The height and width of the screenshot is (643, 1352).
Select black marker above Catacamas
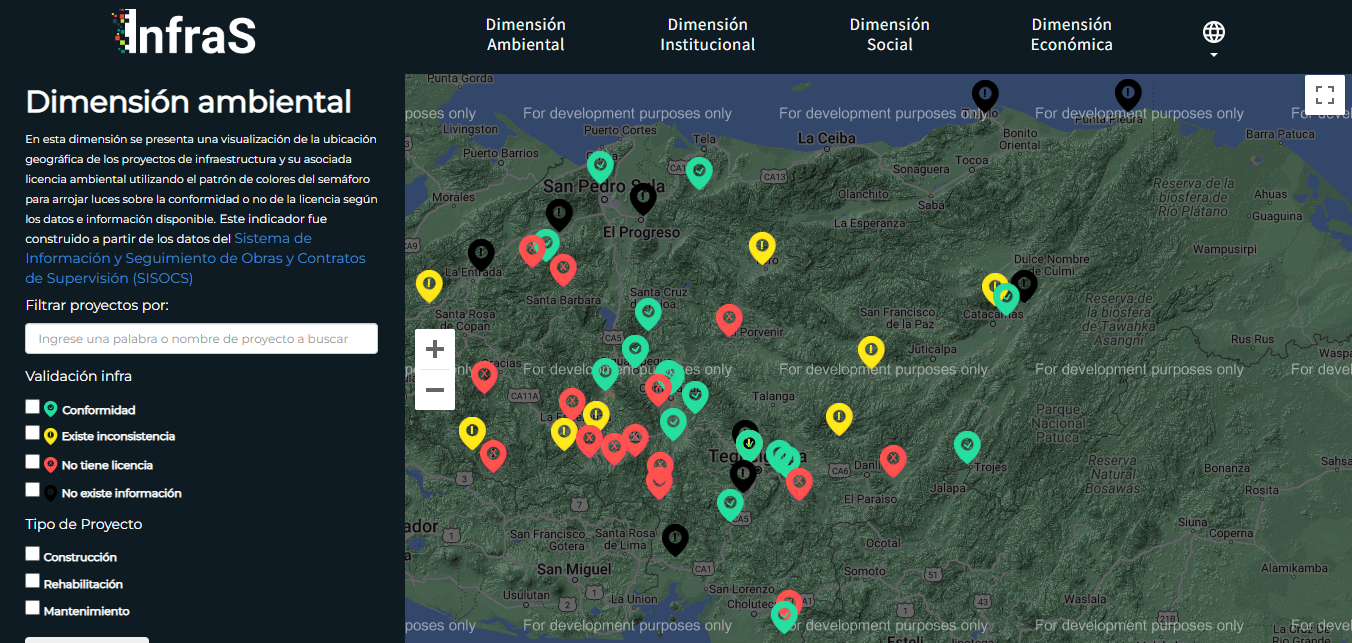pyautogui.click(x=1024, y=285)
